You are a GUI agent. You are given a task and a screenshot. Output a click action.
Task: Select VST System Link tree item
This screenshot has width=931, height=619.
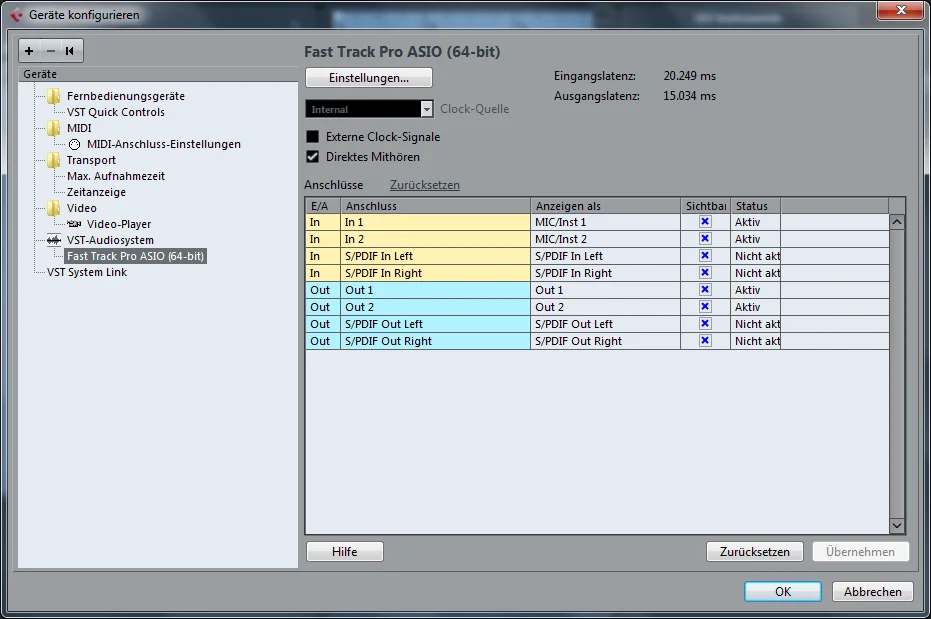[87, 272]
